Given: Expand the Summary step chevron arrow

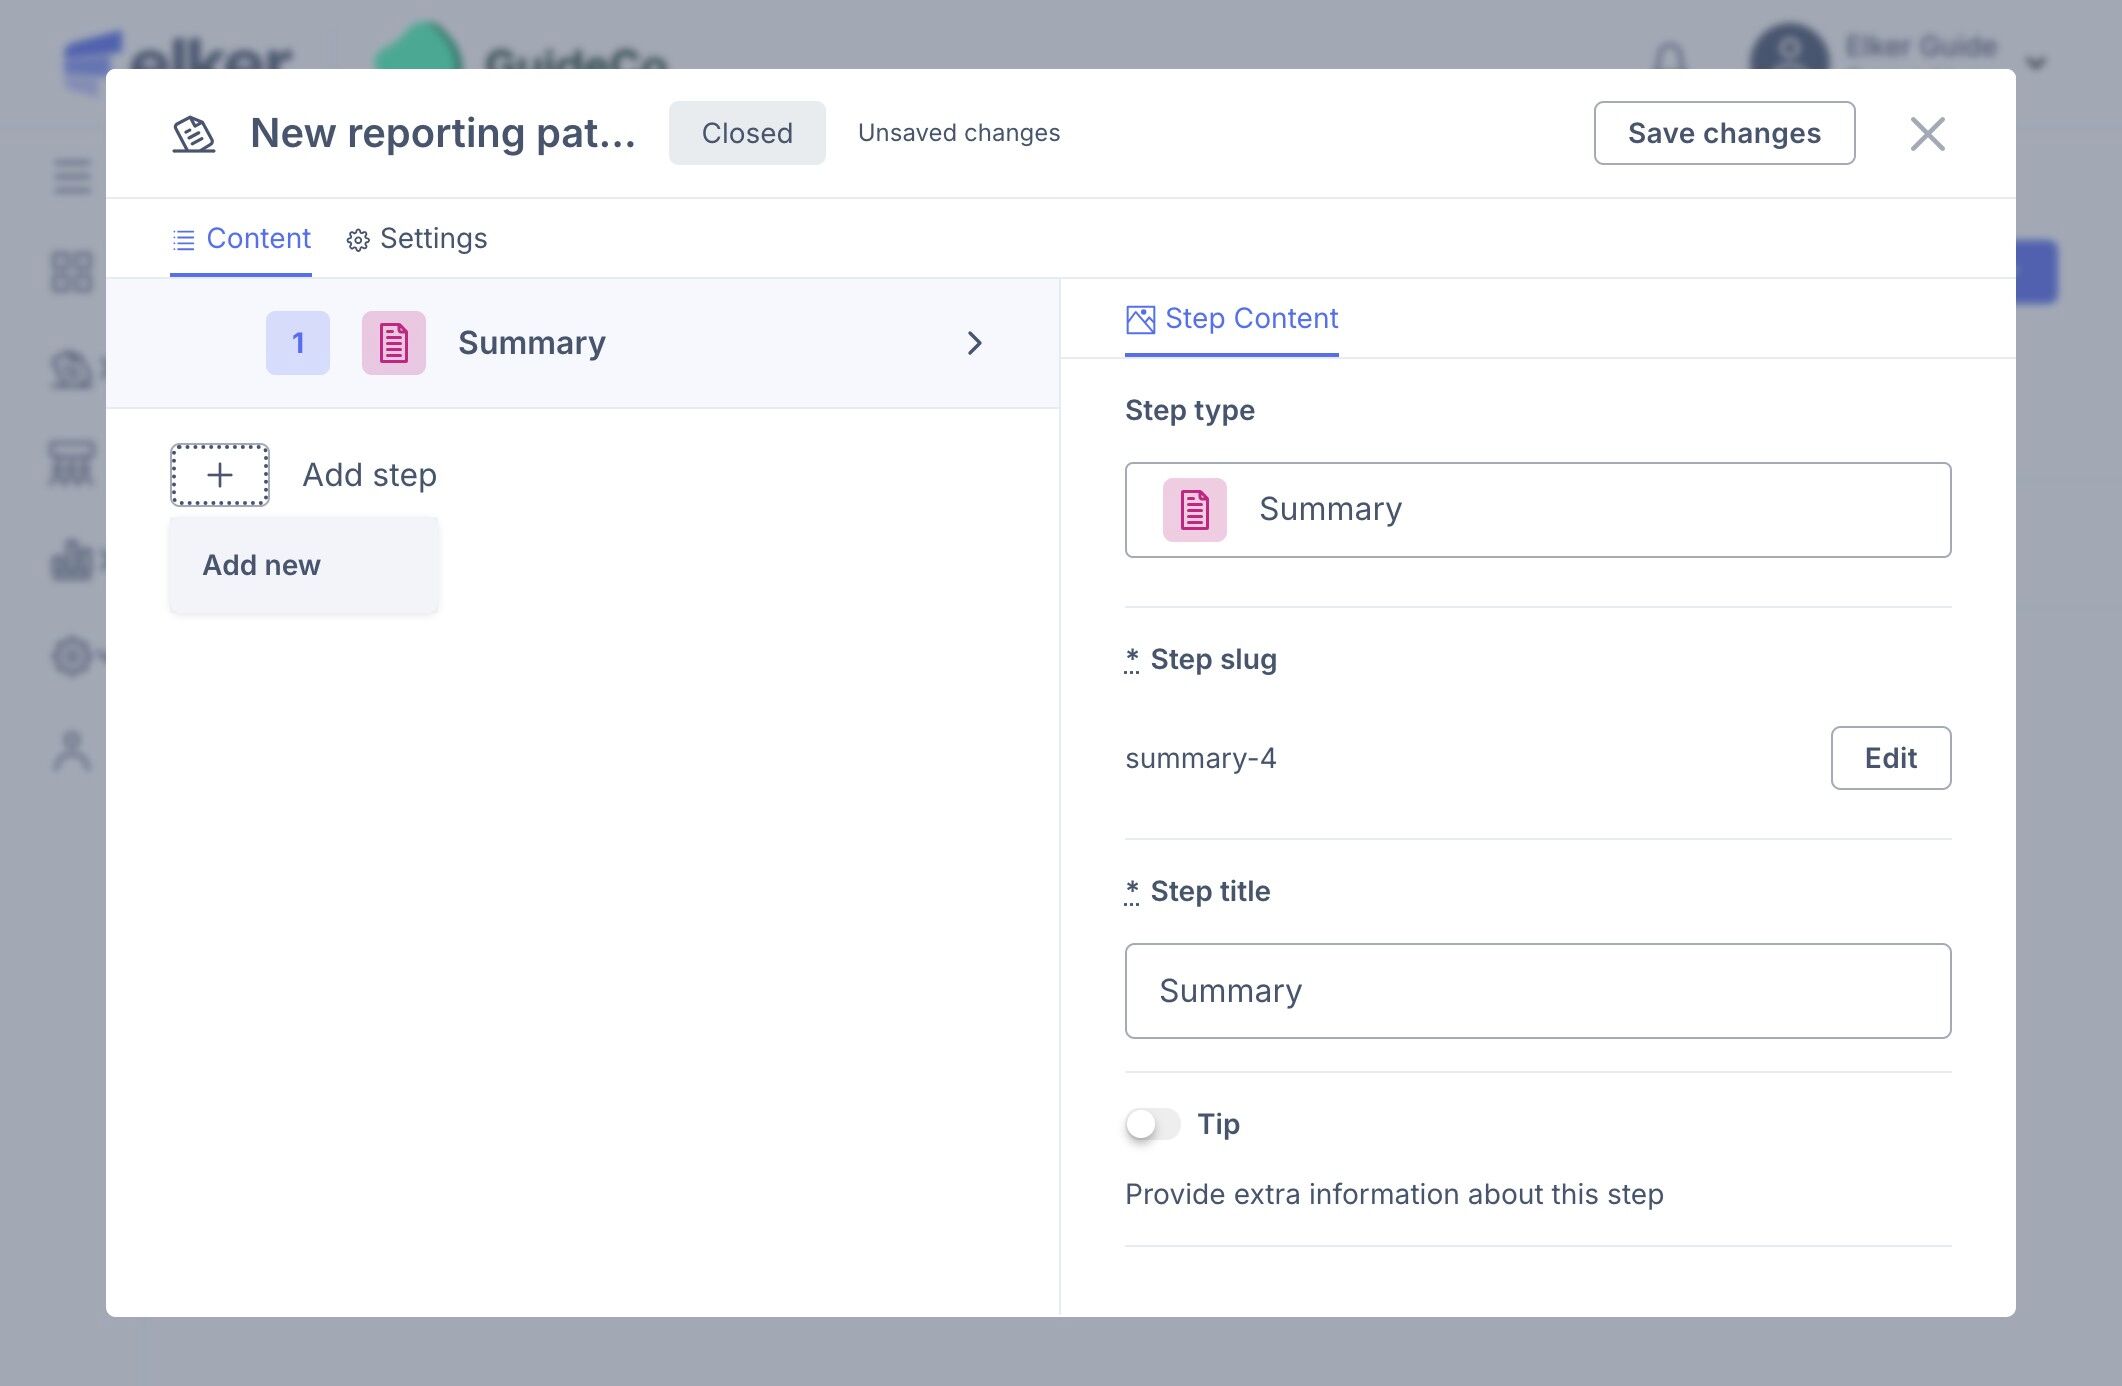Looking at the screenshot, I should click(975, 343).
